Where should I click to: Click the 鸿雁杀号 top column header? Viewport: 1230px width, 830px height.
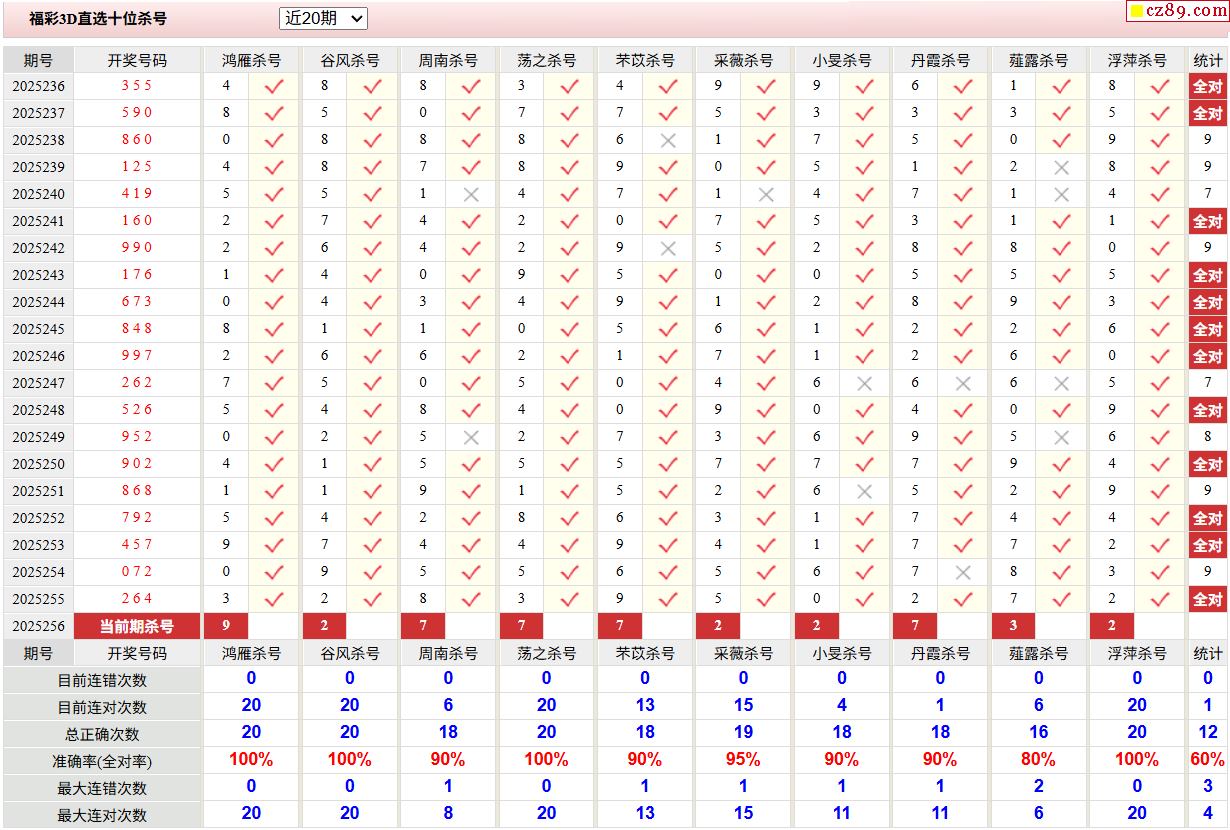pyautogui.click(x=251, y=60)
